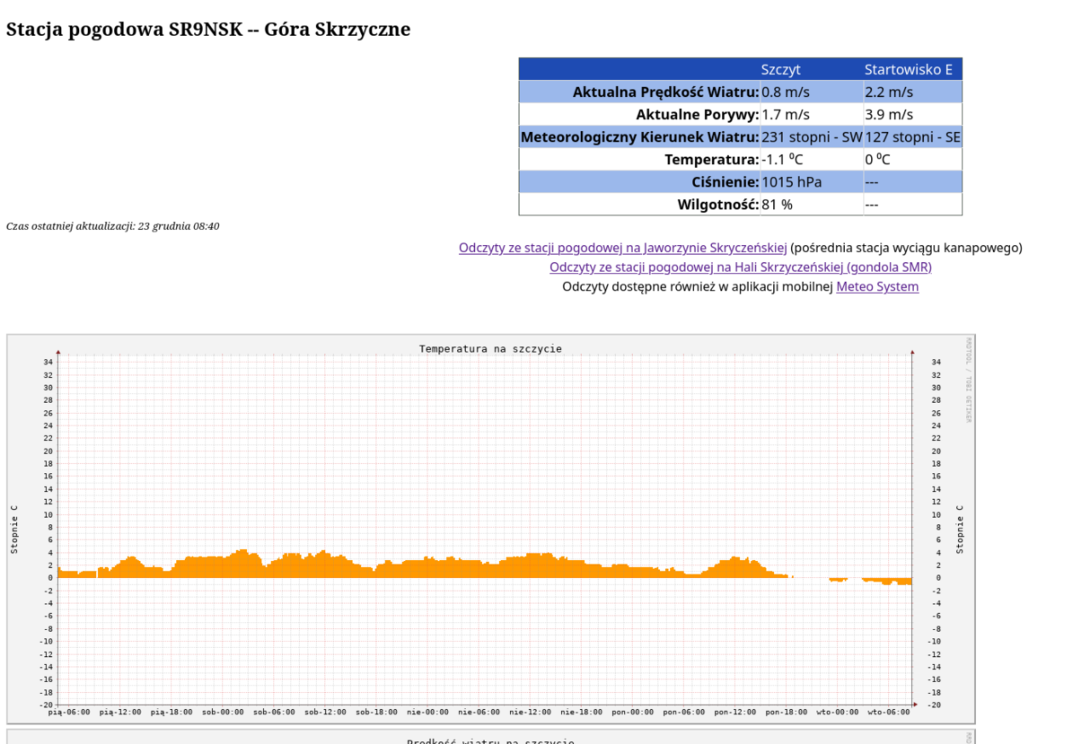Image resolution: width=1090 pixels, height=744 pixels.
Task: Open the Jaworzyna Skrzyczeńska station readings link
Action: tap(622, 248)
